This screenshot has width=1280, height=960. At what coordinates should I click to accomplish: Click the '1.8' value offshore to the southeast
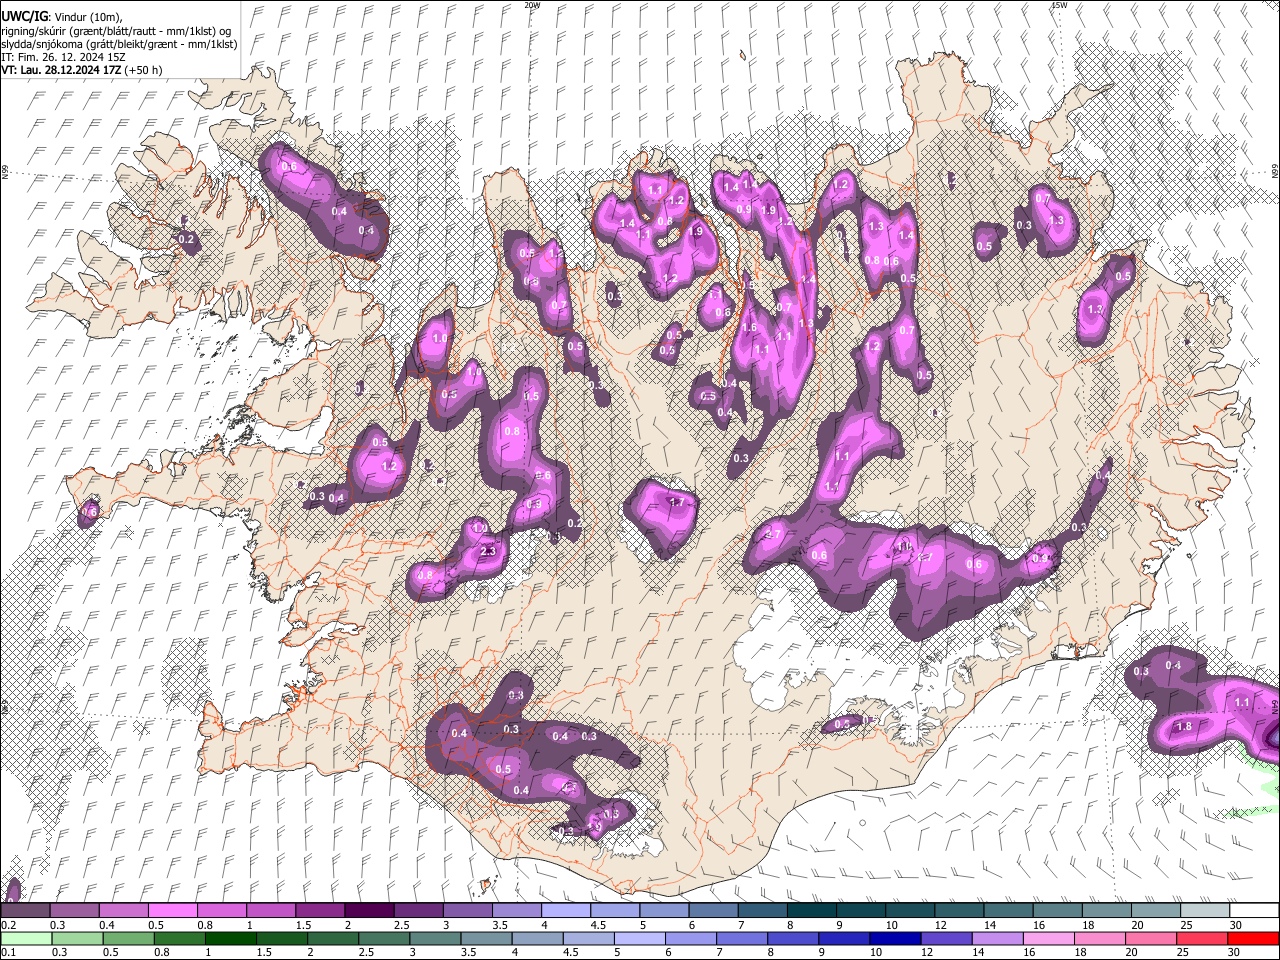click(1184, 727)
